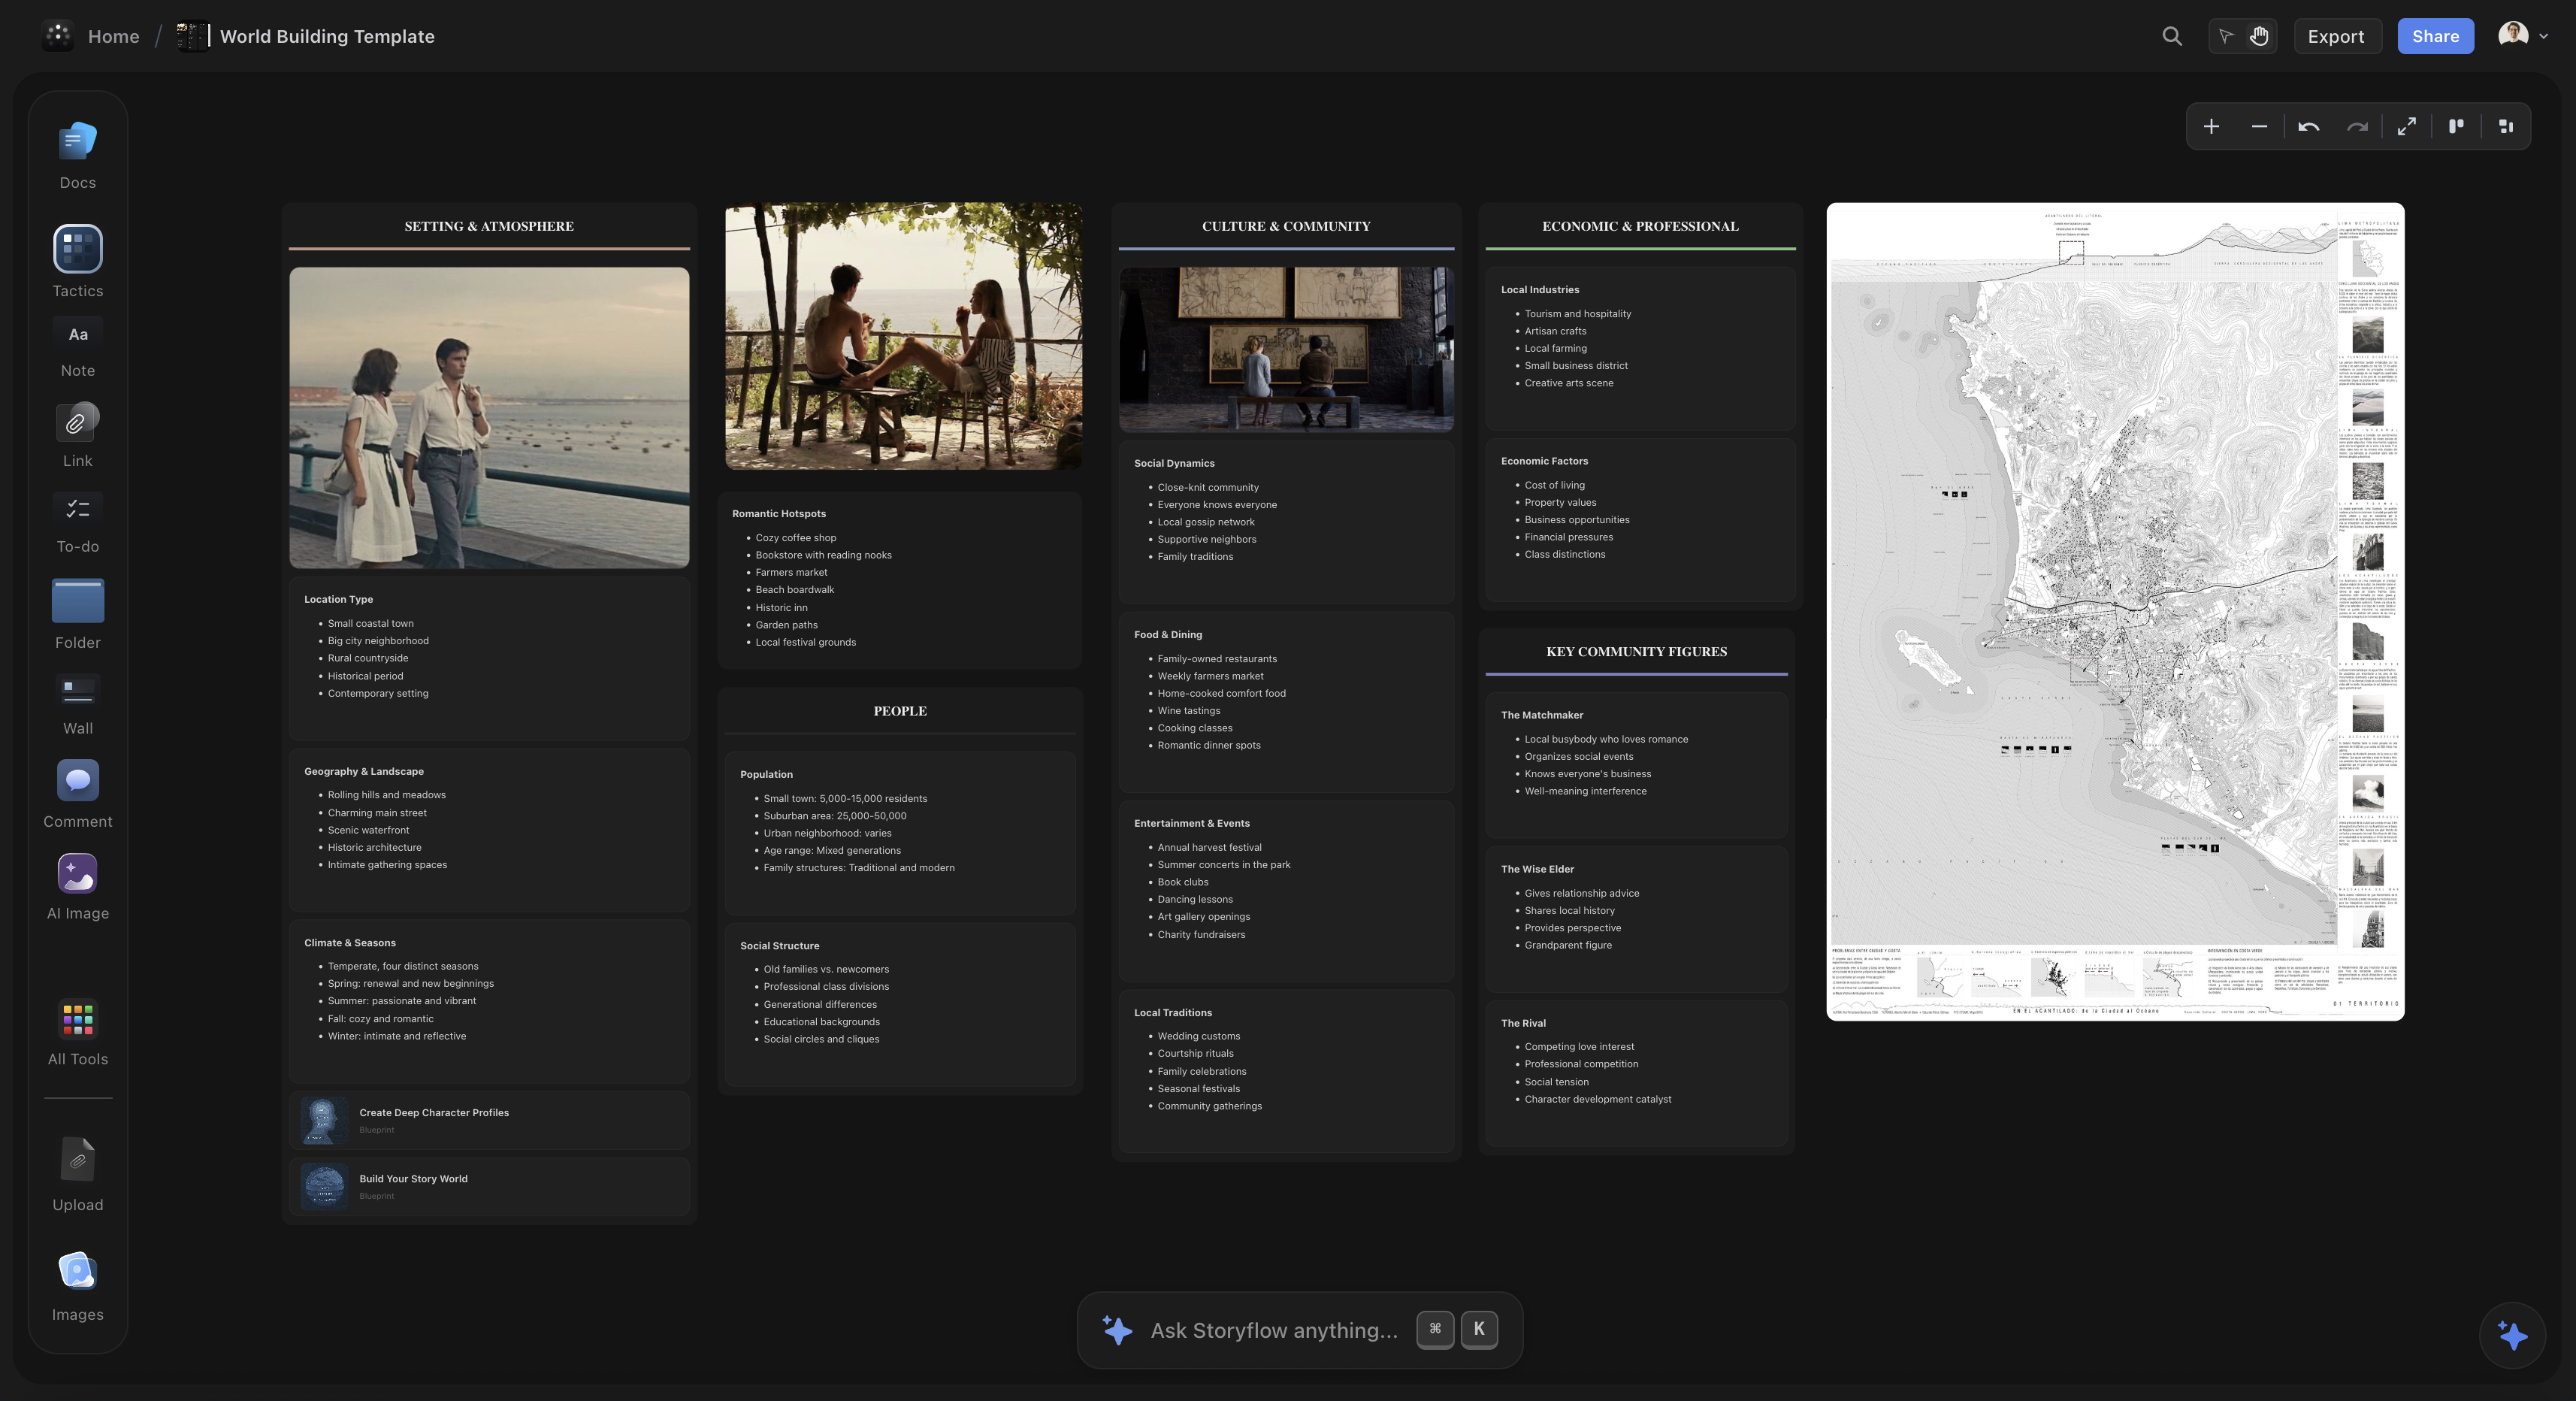Click World Building Template breadcrumb title
This screenshot has width=2576, height=1401.
327,37
